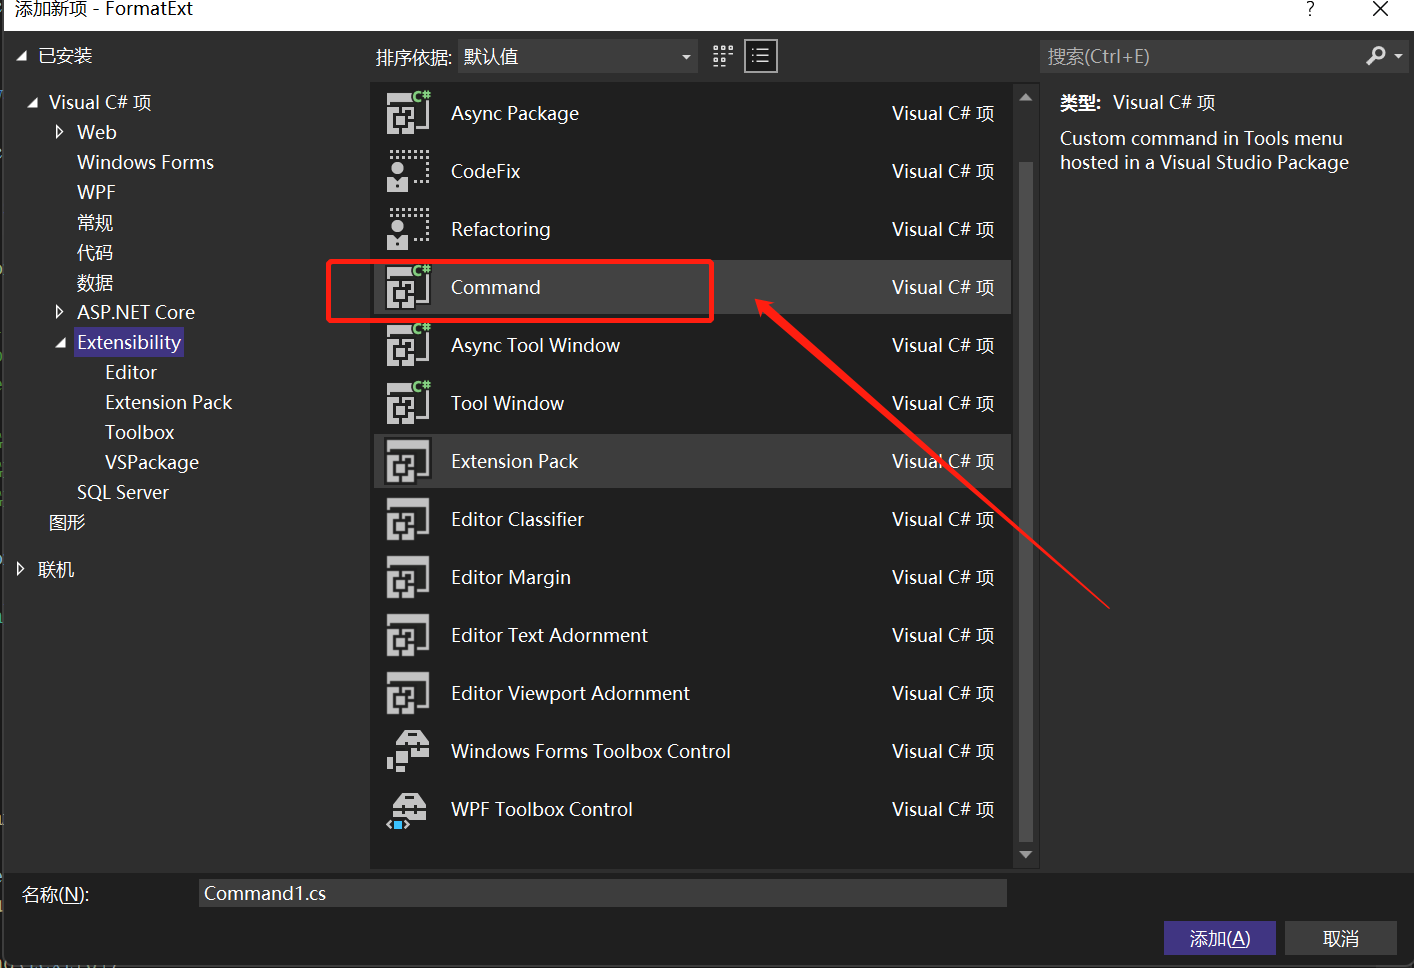Click the Async Tool Window icon
The image size is (1414, 968).
point(408,345)
